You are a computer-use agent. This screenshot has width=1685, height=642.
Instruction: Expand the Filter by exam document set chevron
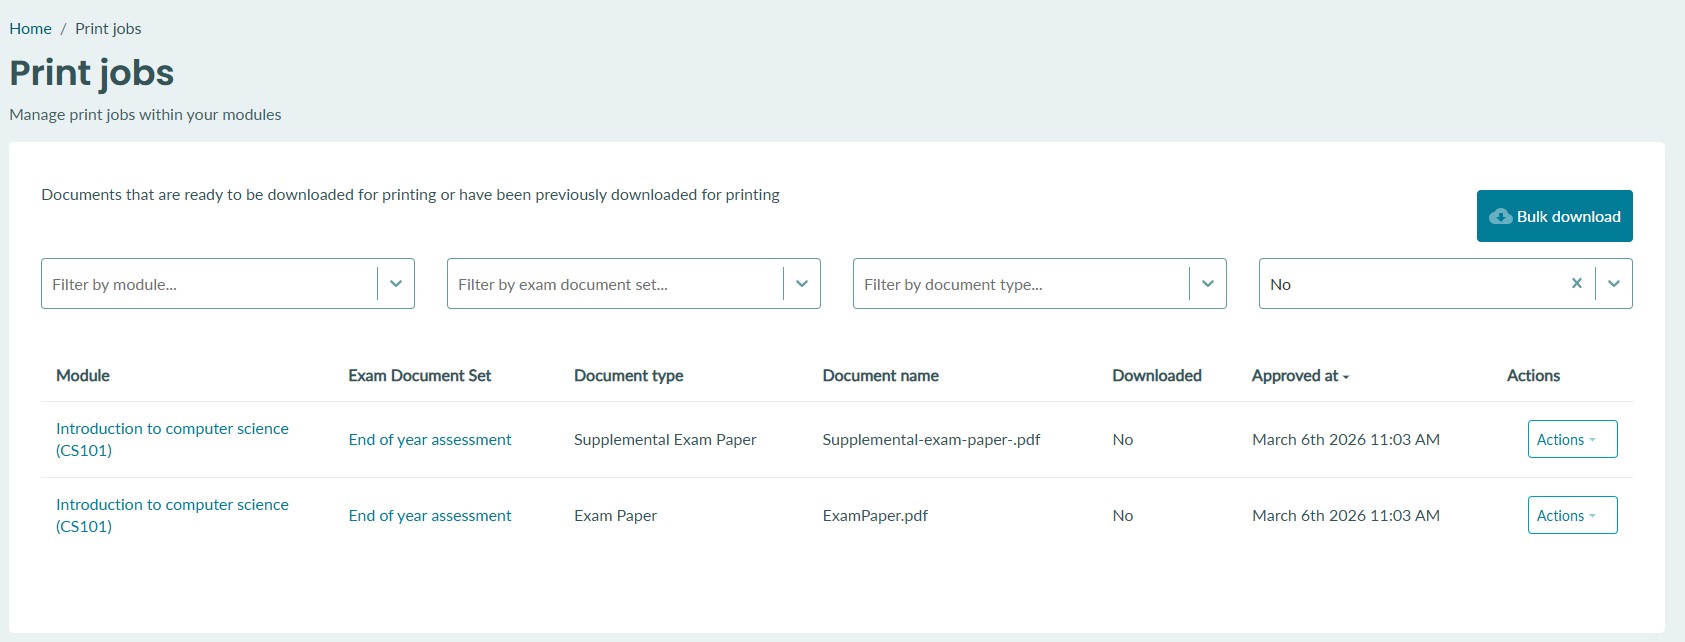(802, 284)
